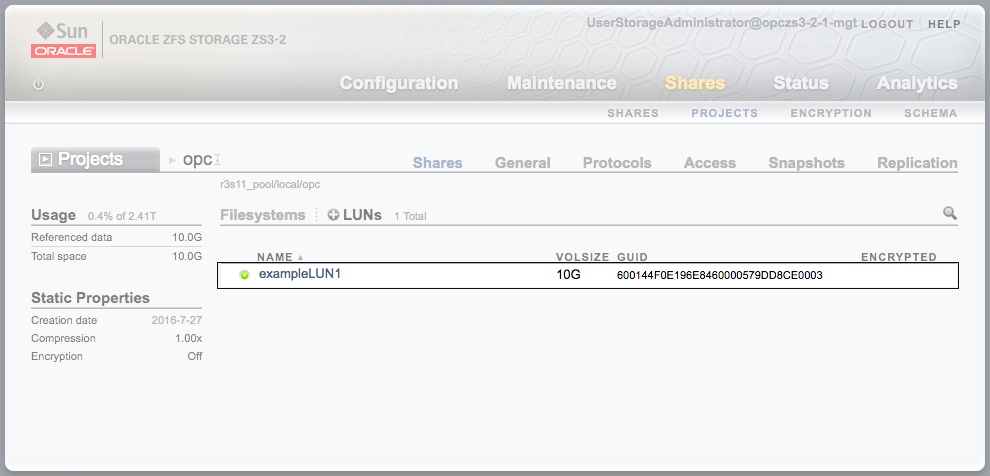
Task: Click the ENCRYPTED column header
Action: coord(899,257)
